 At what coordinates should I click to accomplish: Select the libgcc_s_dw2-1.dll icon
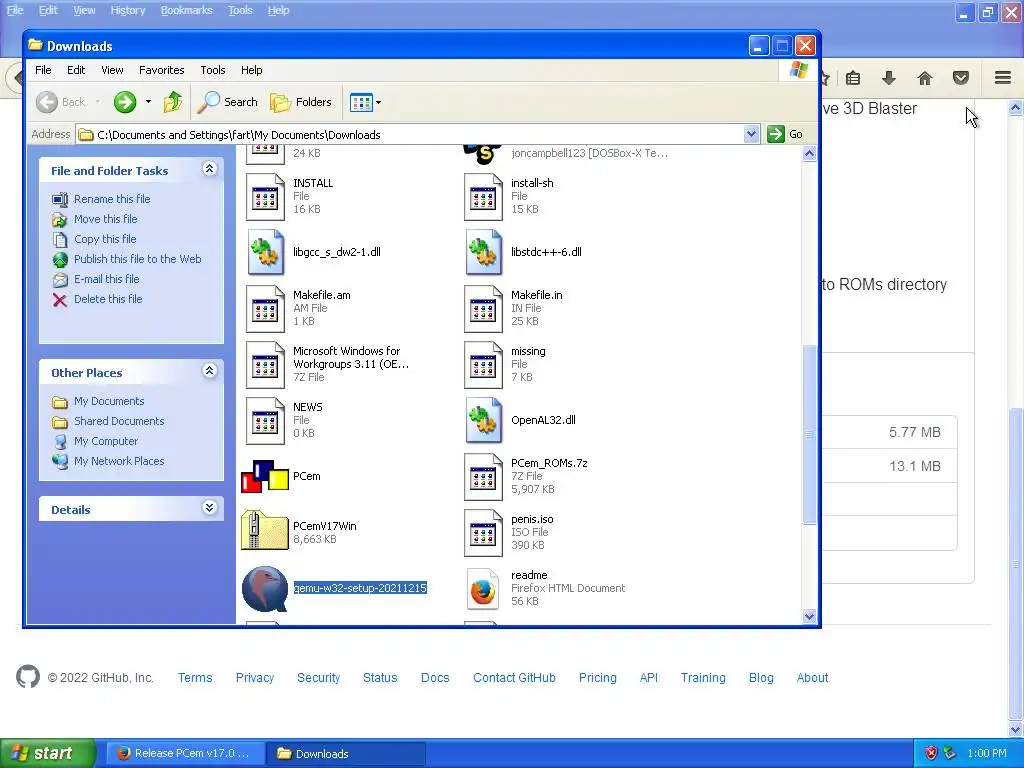(x=265, y=252)
